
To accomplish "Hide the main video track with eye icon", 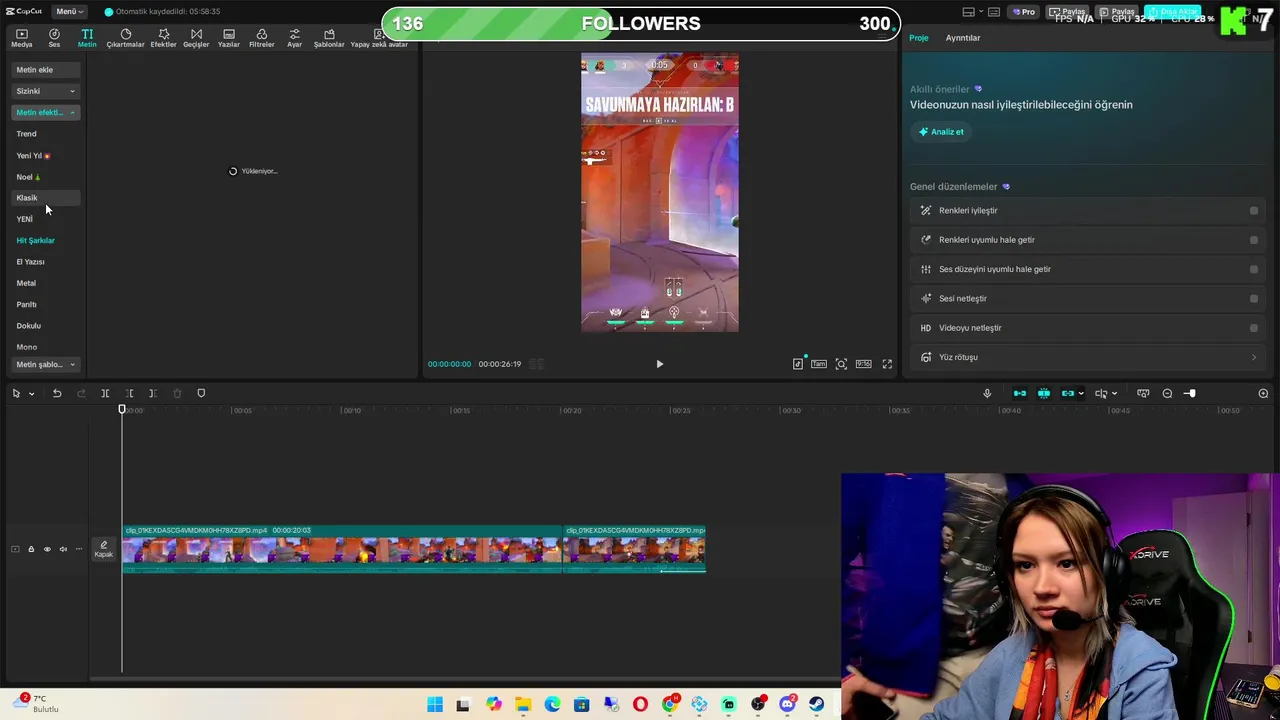I will coord(47,549).
